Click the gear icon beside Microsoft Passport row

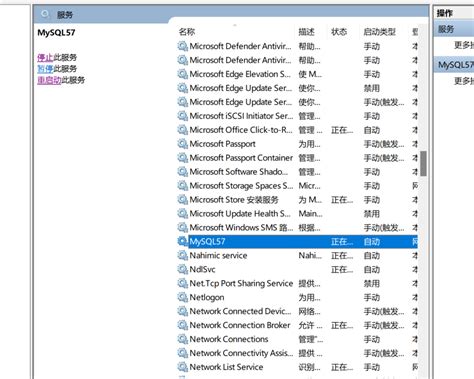pos(182,144)
